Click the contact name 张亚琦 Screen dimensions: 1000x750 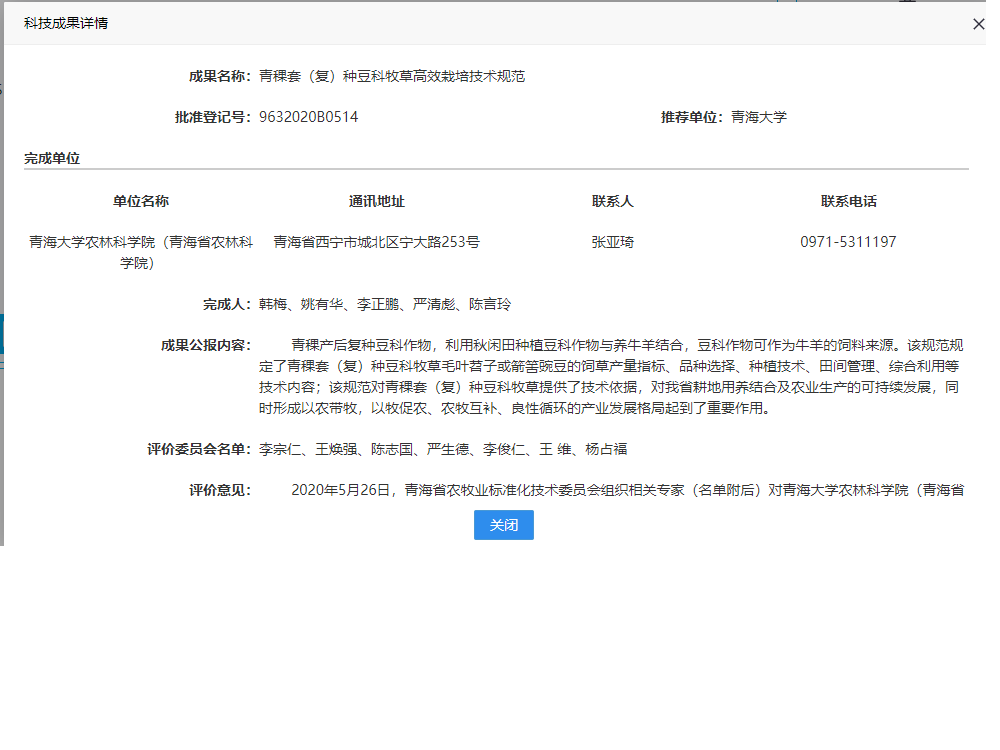613,242
